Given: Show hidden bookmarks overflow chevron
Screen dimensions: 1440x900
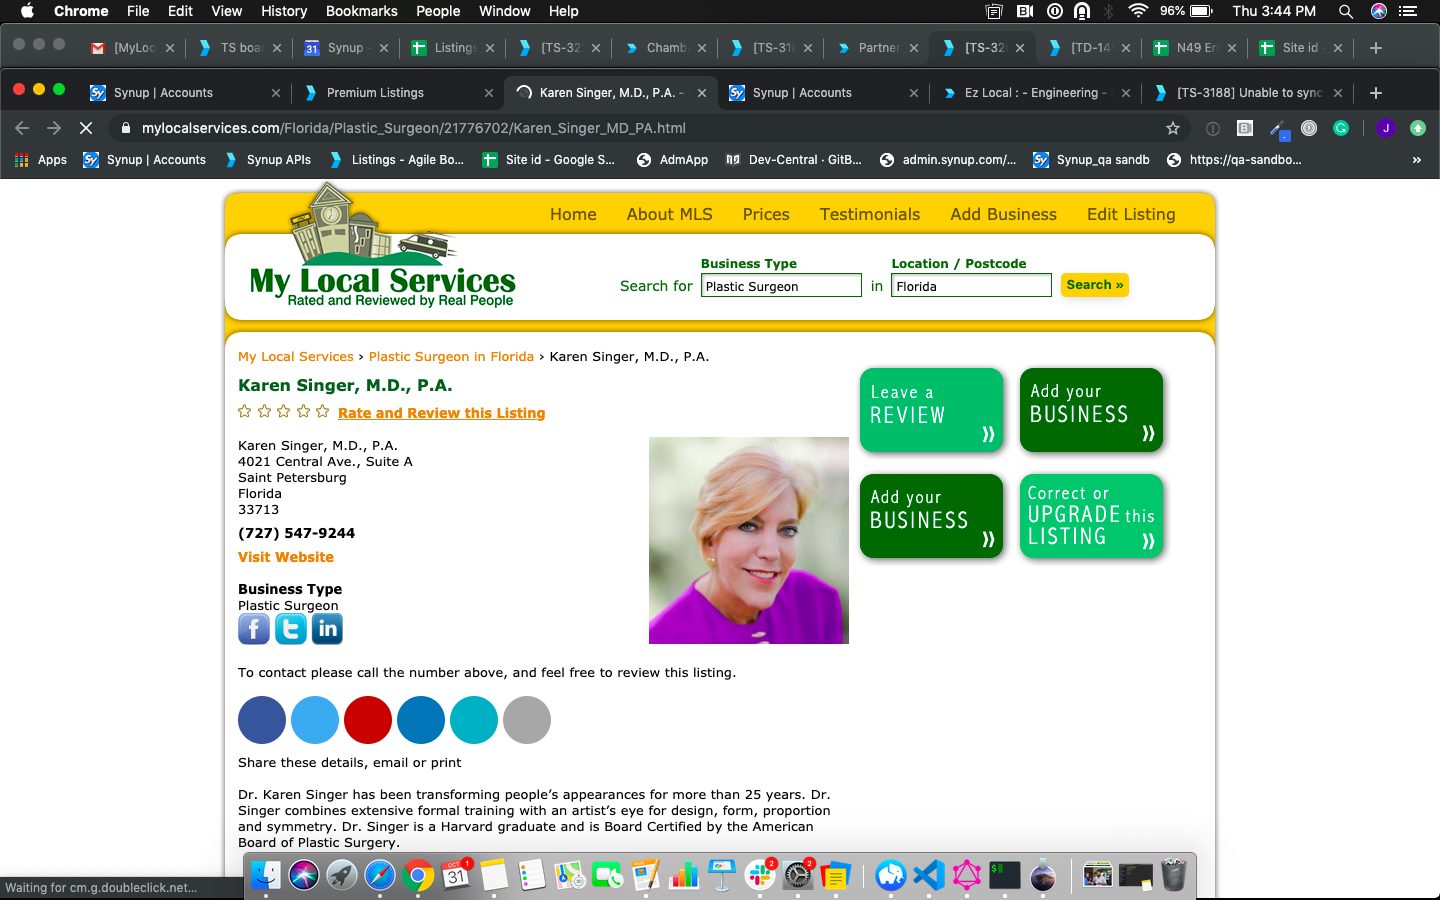Looking at the screenshot, I should (1416, 160).
